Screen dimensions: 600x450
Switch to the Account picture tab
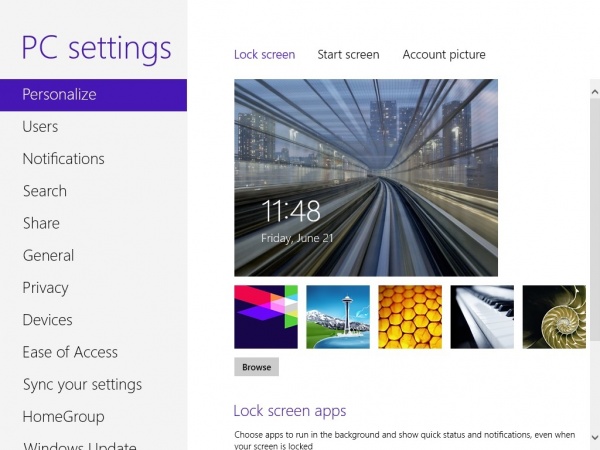444,55
